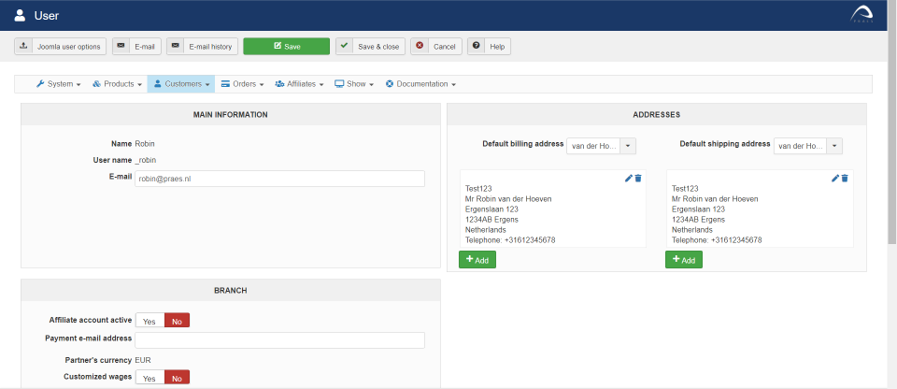Click the 'MAIN INFORMATION' panel heading

pos(231,114)
